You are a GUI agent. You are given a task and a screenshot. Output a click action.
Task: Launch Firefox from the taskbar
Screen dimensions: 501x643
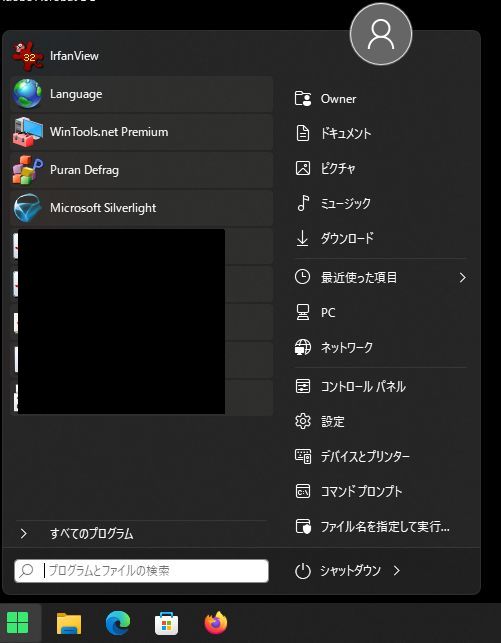click(x=216, y=623)
